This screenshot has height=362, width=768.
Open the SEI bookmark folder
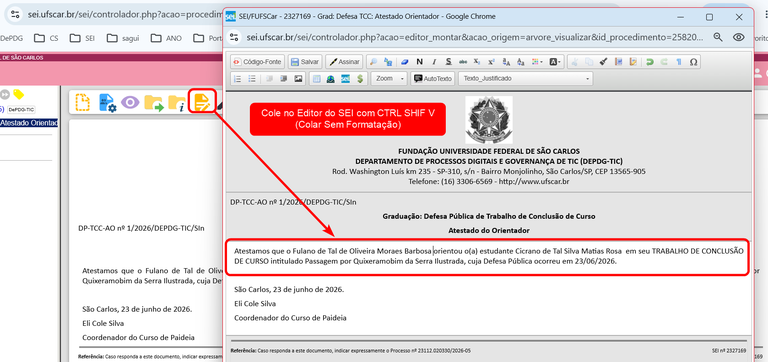(x=82, y=38)
